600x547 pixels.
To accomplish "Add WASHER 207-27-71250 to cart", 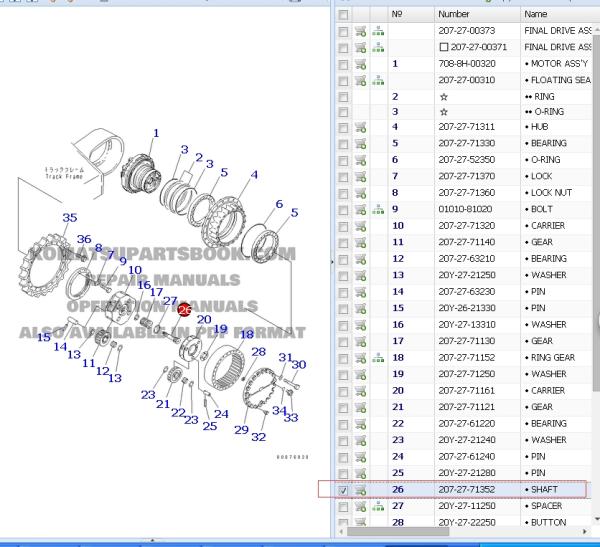I will coord(360,374).
